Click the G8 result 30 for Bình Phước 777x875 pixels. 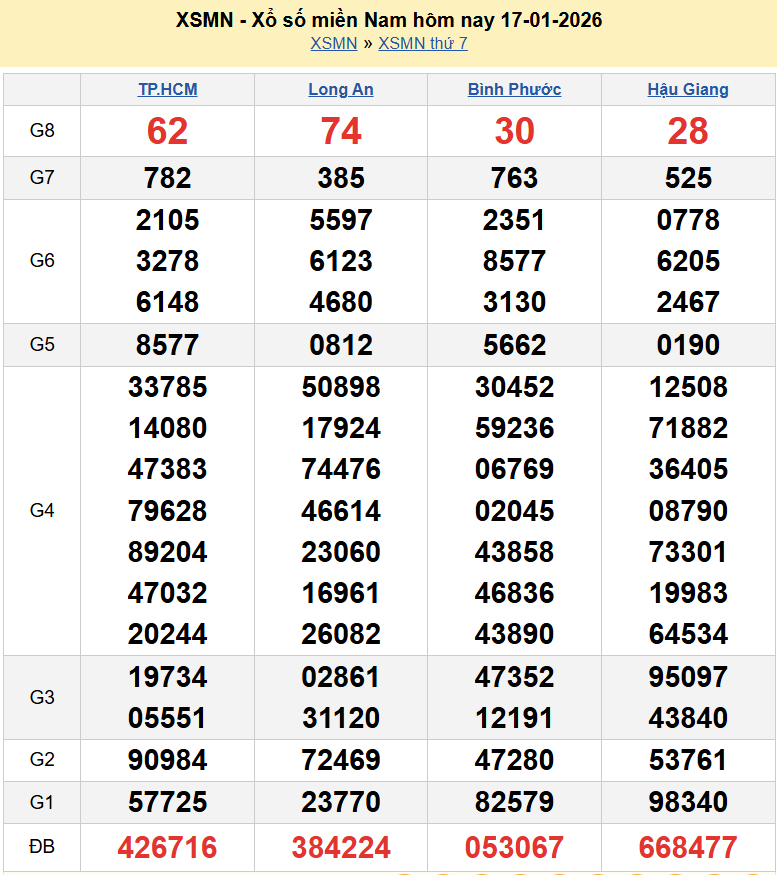pyautogui.click(x=514, y=131)
